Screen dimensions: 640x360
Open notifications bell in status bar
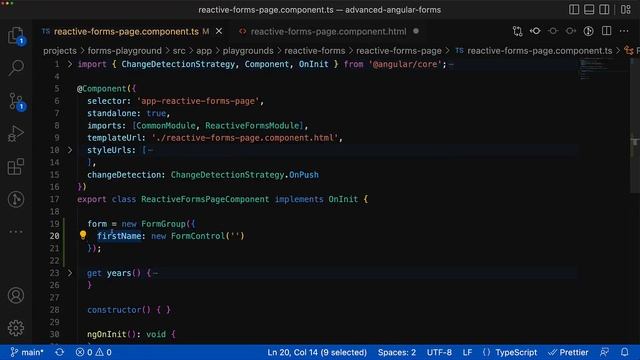(x=624, y=352)
